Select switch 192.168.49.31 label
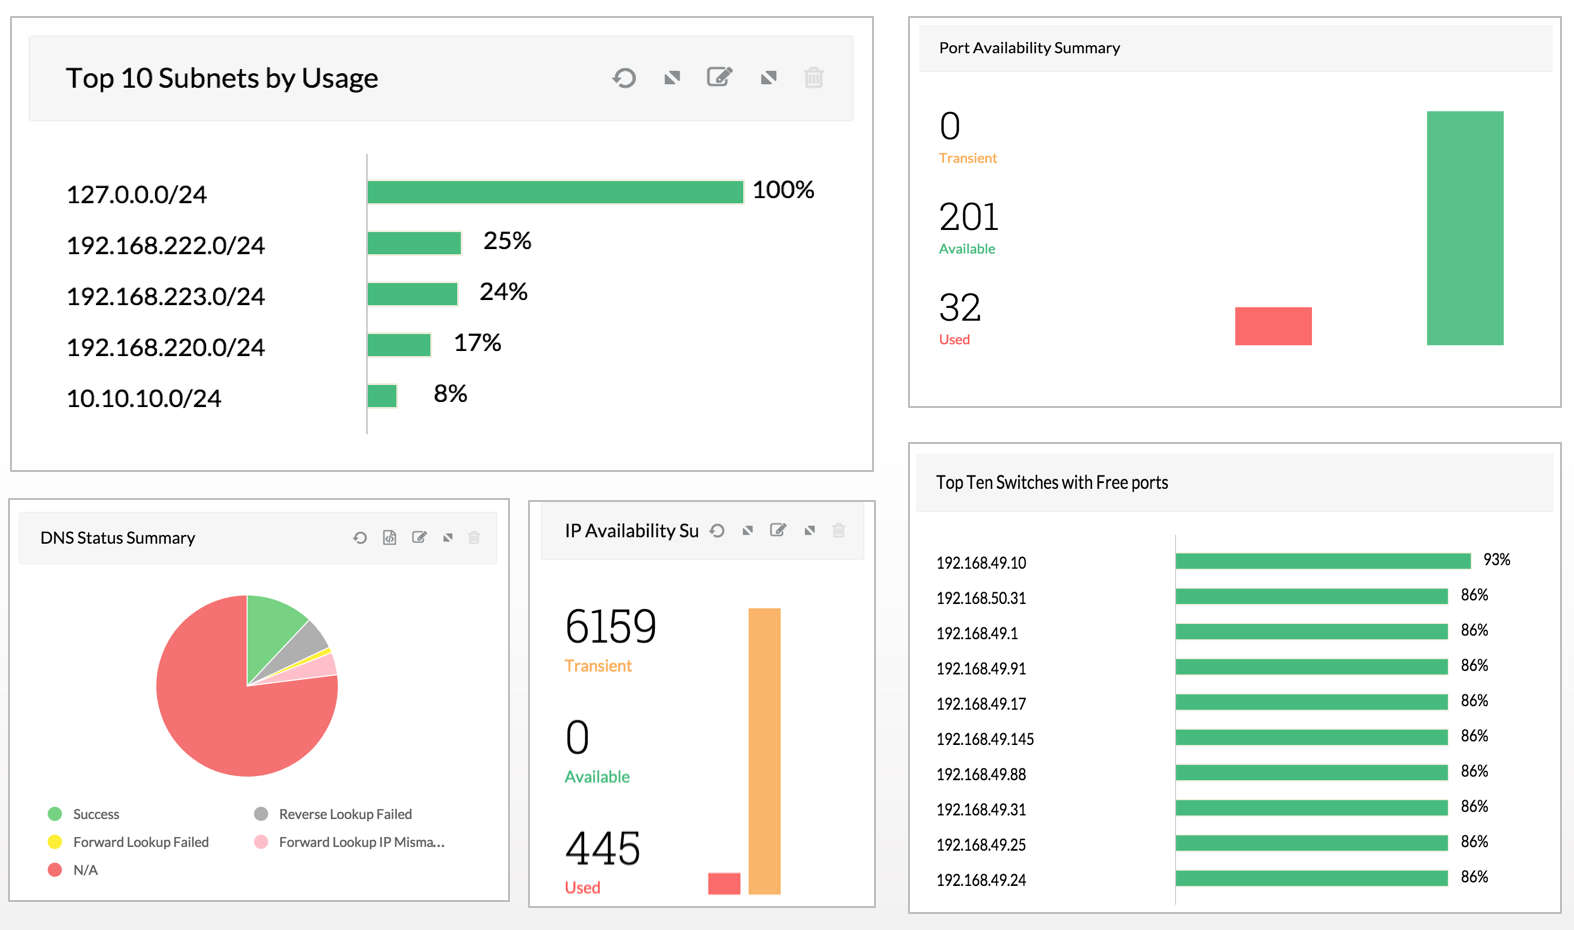This screenshot has width=1574, height=930. (x=981, y=810)
